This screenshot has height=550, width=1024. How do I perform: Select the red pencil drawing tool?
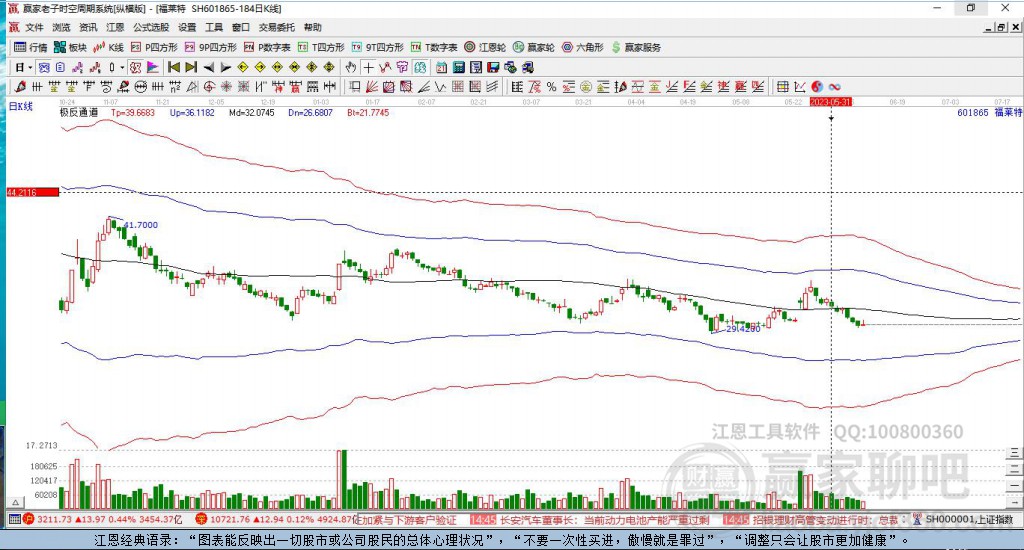(x=21, y=86)
